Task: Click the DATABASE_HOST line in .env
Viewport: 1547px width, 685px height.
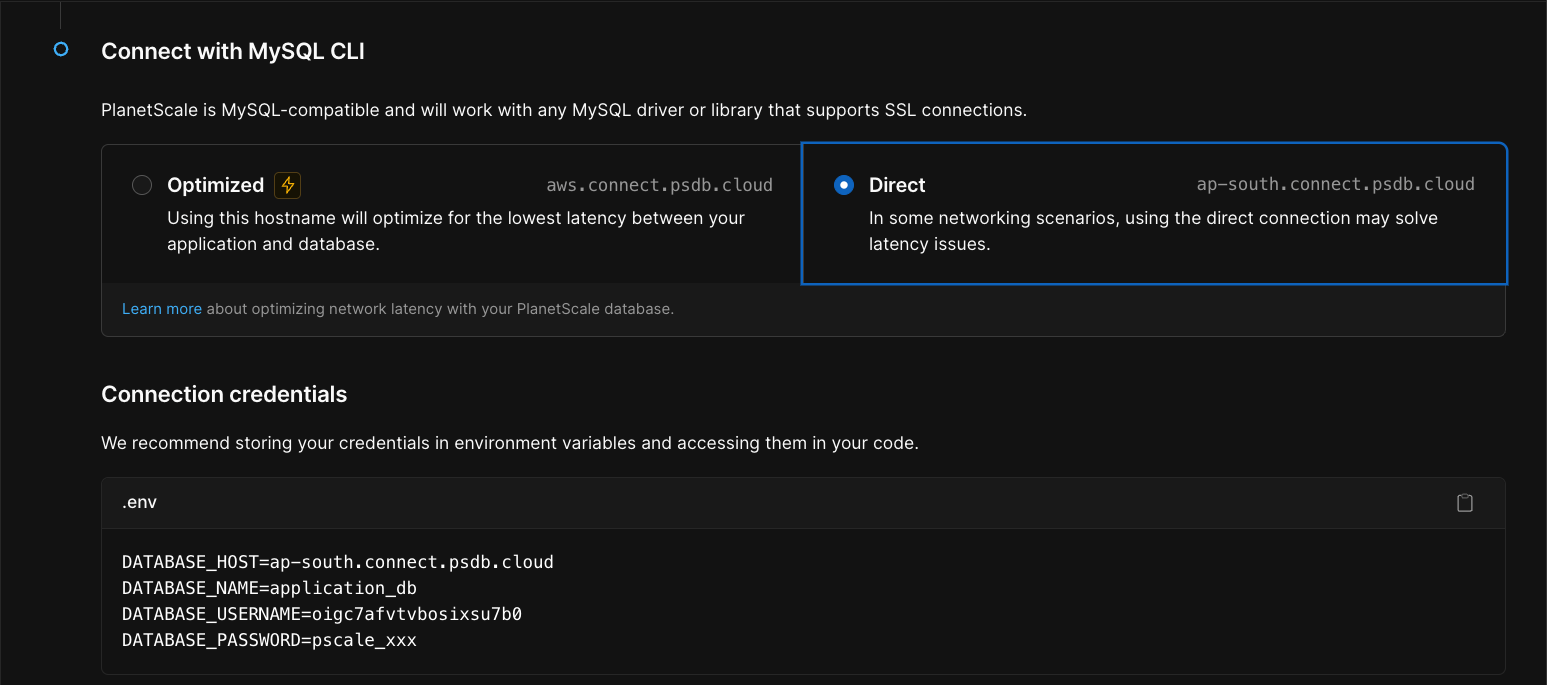Action: (x=338, y=562)
